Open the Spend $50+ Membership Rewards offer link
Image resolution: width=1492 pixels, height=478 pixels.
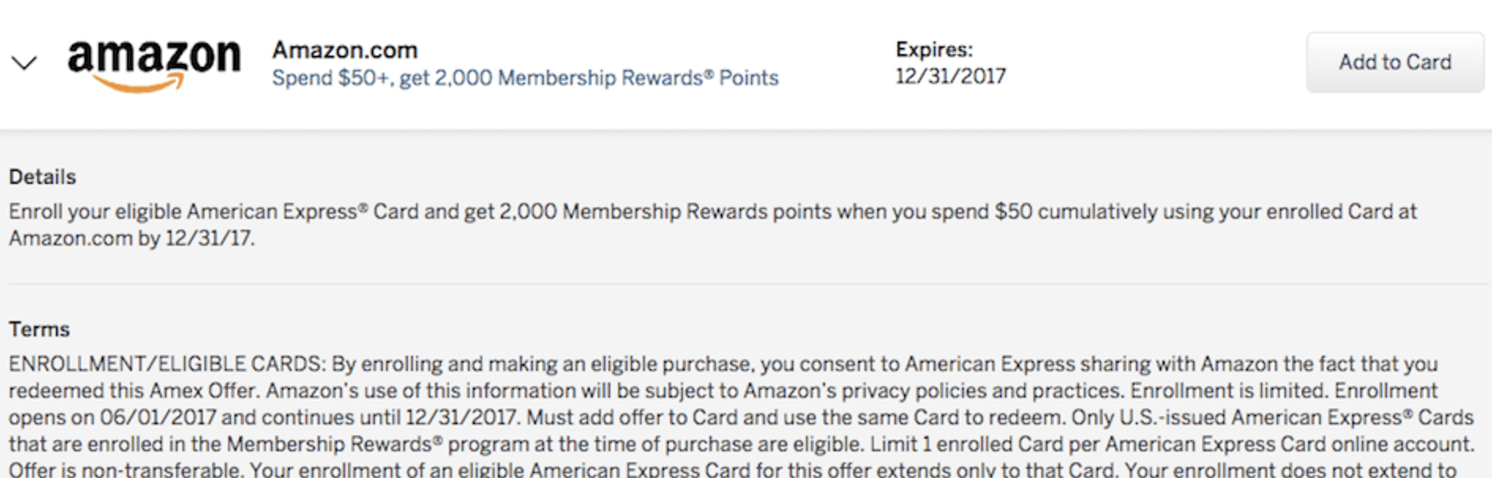525,78
